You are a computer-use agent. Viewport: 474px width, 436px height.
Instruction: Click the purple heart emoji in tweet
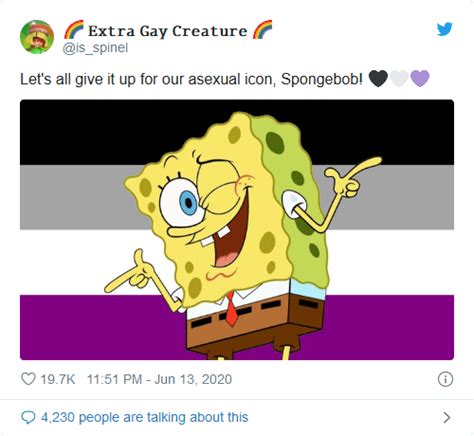coord(420,79)
